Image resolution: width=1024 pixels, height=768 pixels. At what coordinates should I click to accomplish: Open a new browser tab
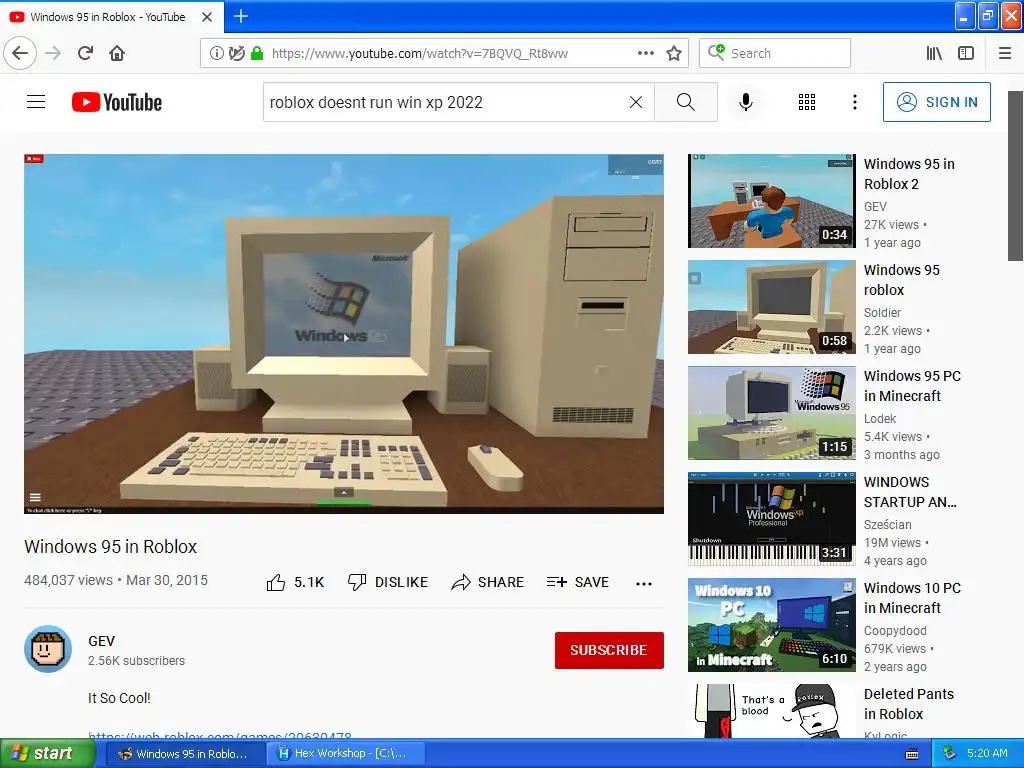[x=241, y=16]
